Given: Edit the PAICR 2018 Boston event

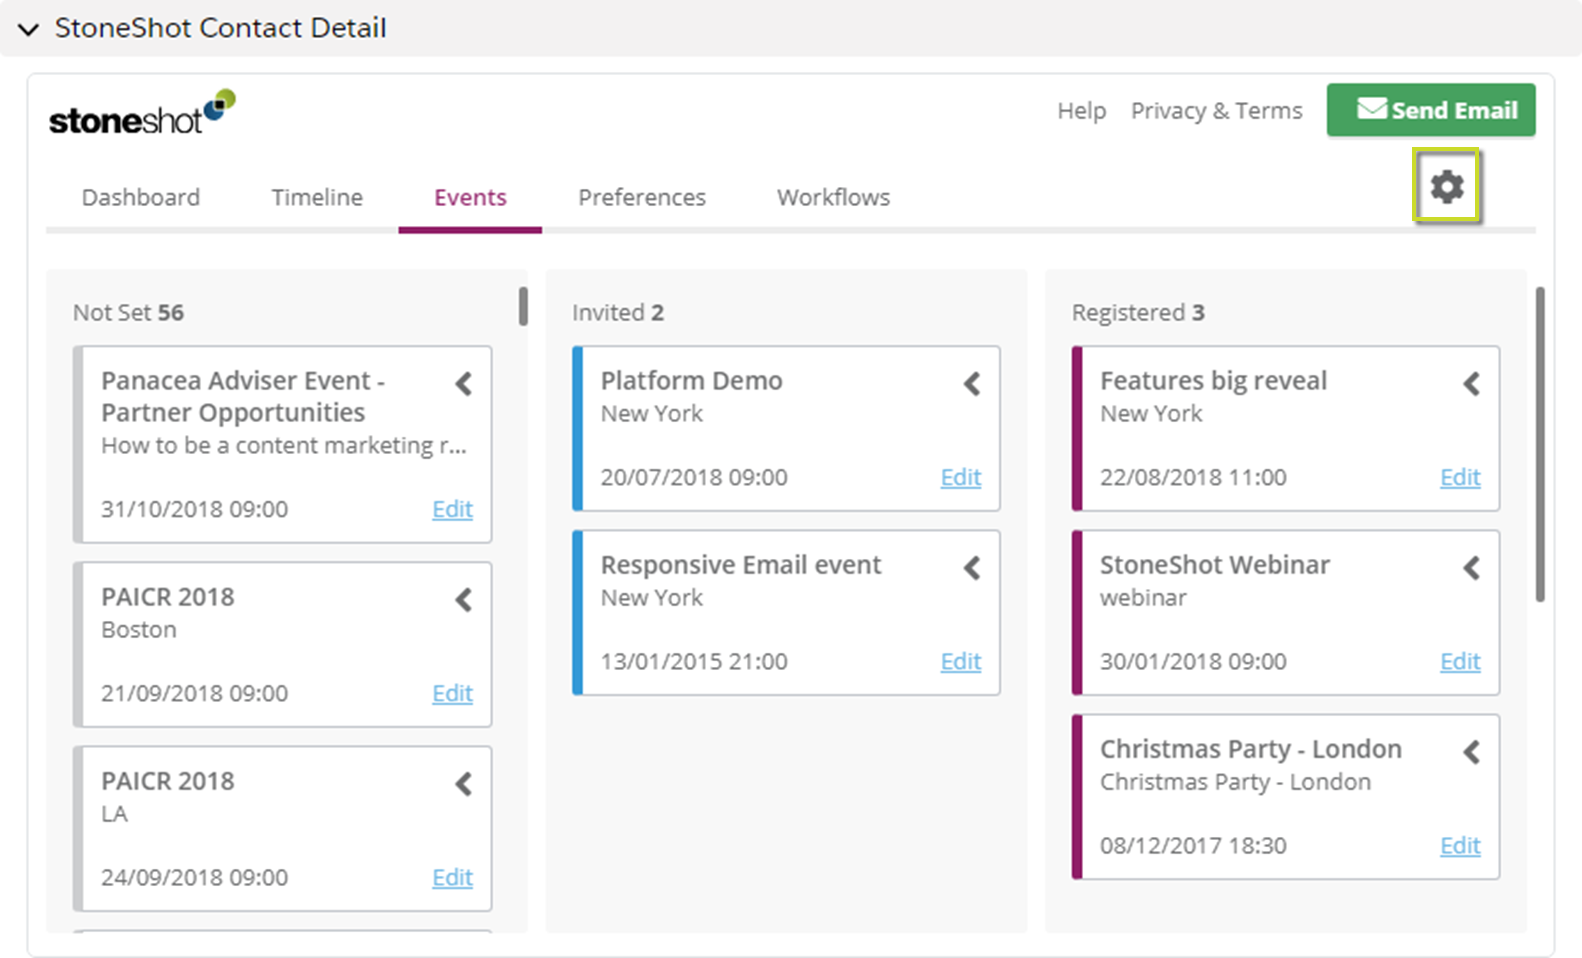Looking at the screenshot, I should [452, 693].
